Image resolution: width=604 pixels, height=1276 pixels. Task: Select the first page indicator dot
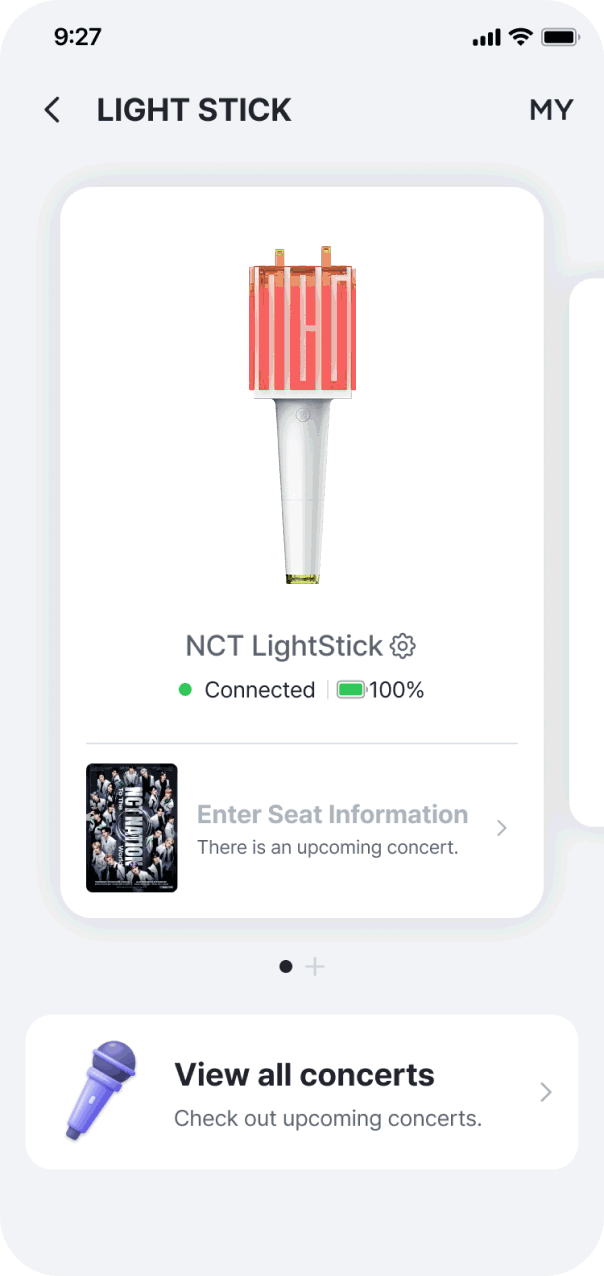[286, 966]
